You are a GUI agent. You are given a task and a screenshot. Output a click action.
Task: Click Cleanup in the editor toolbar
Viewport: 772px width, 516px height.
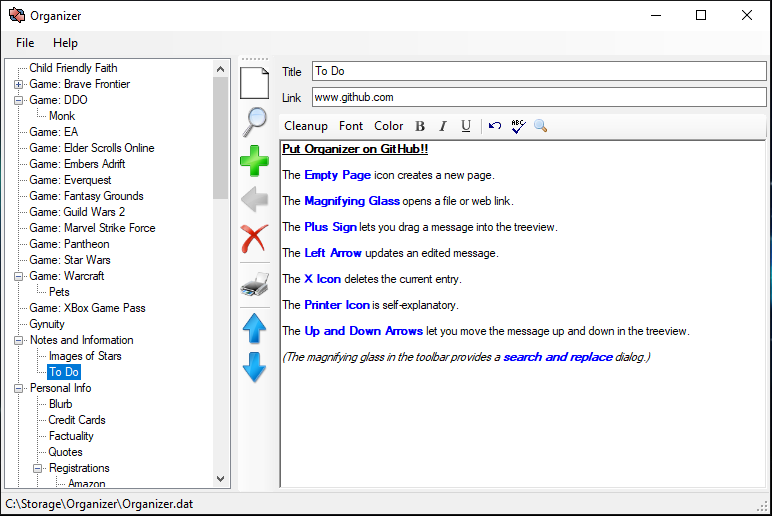(306, 126)
